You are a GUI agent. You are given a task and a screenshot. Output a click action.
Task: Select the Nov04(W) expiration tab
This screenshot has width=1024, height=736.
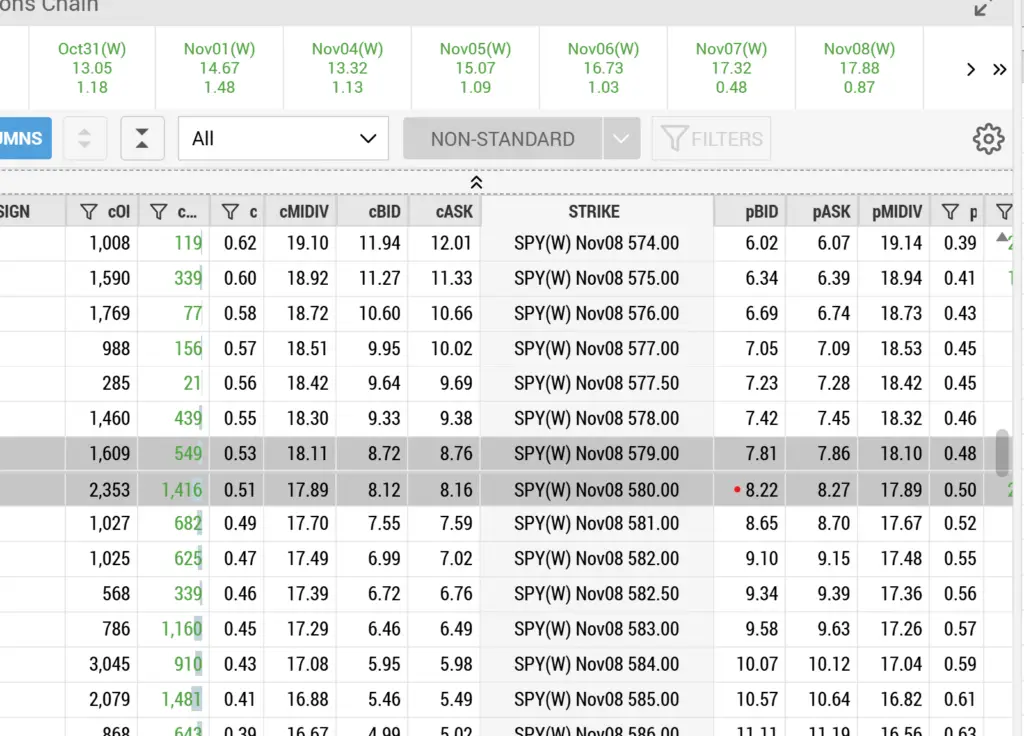click(x=347, y=68)
